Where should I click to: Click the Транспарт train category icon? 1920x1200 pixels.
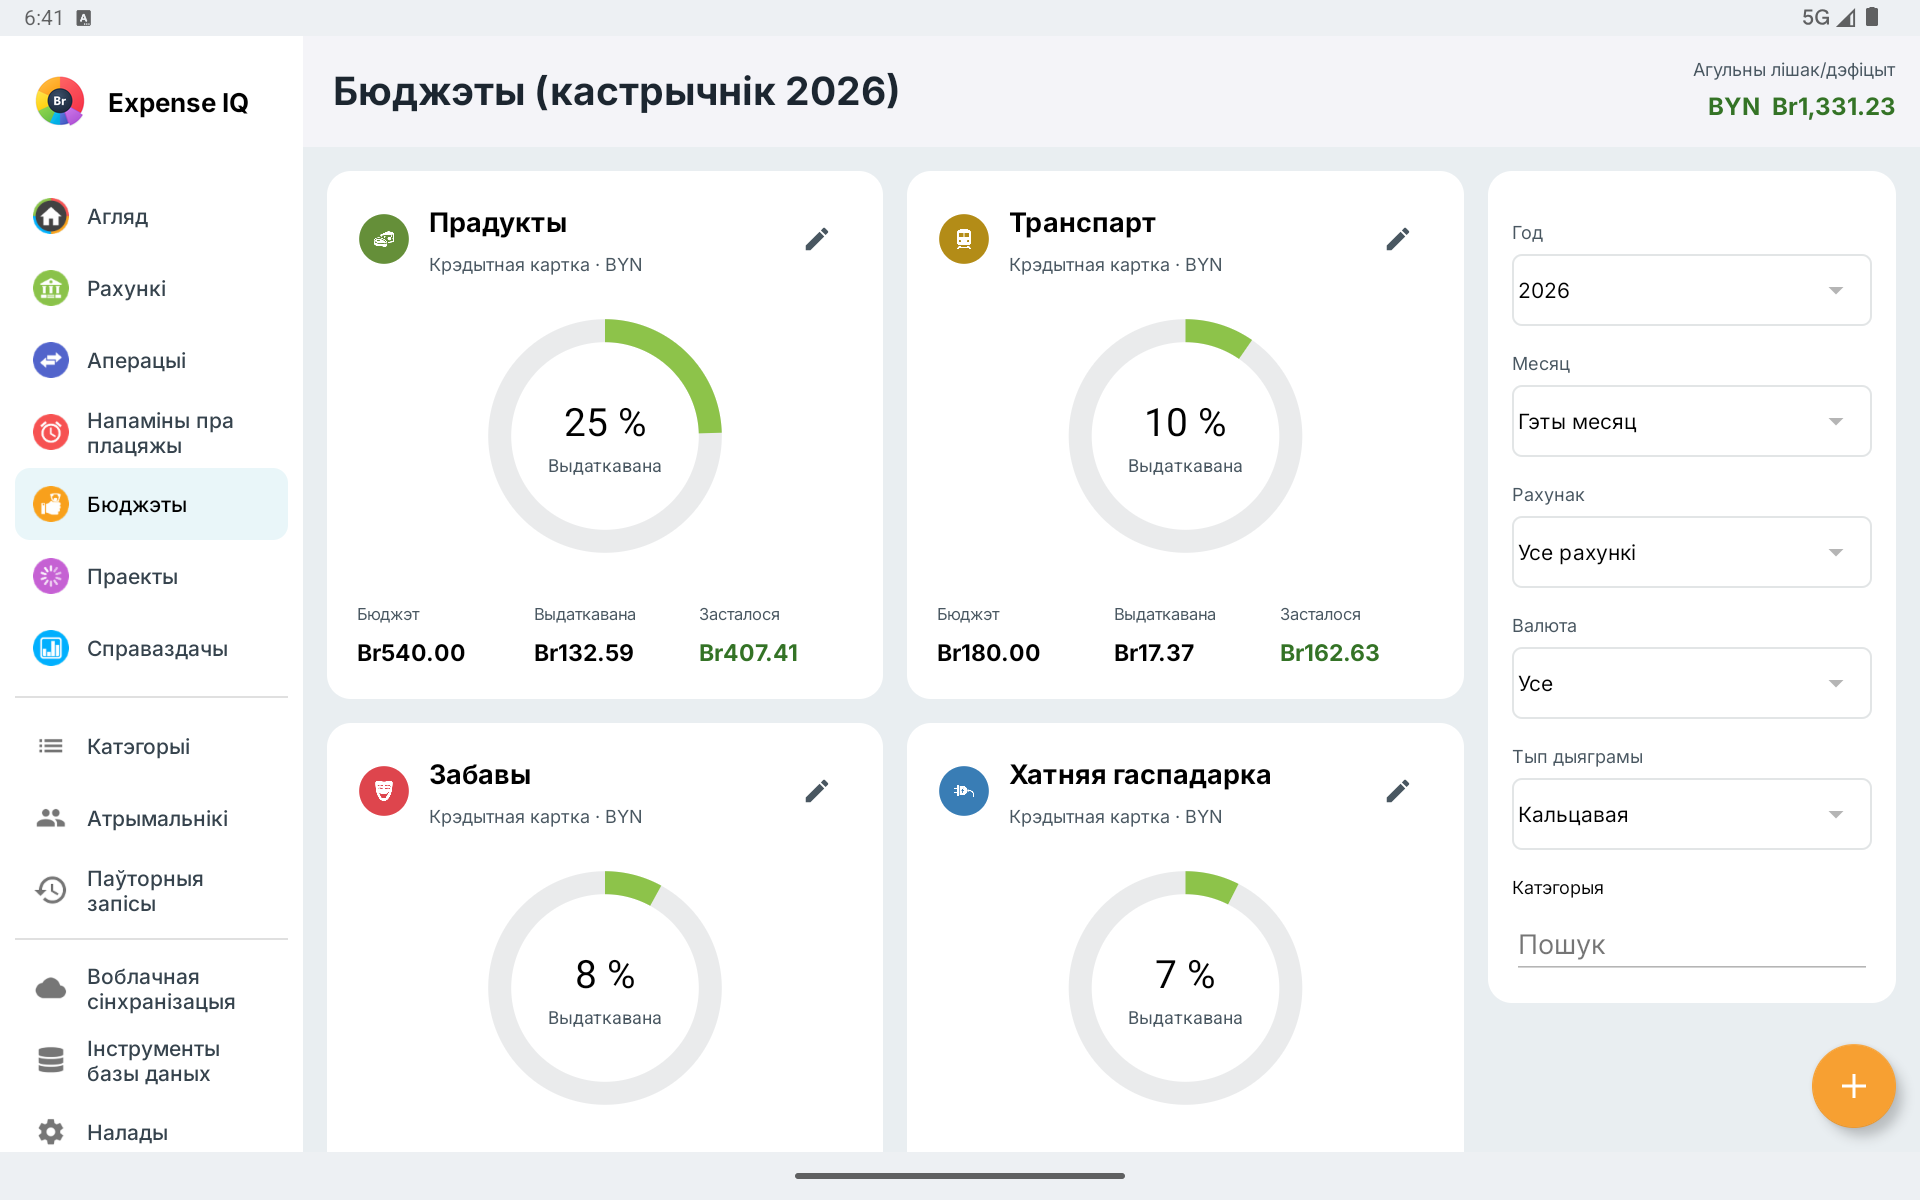(964, 239)
